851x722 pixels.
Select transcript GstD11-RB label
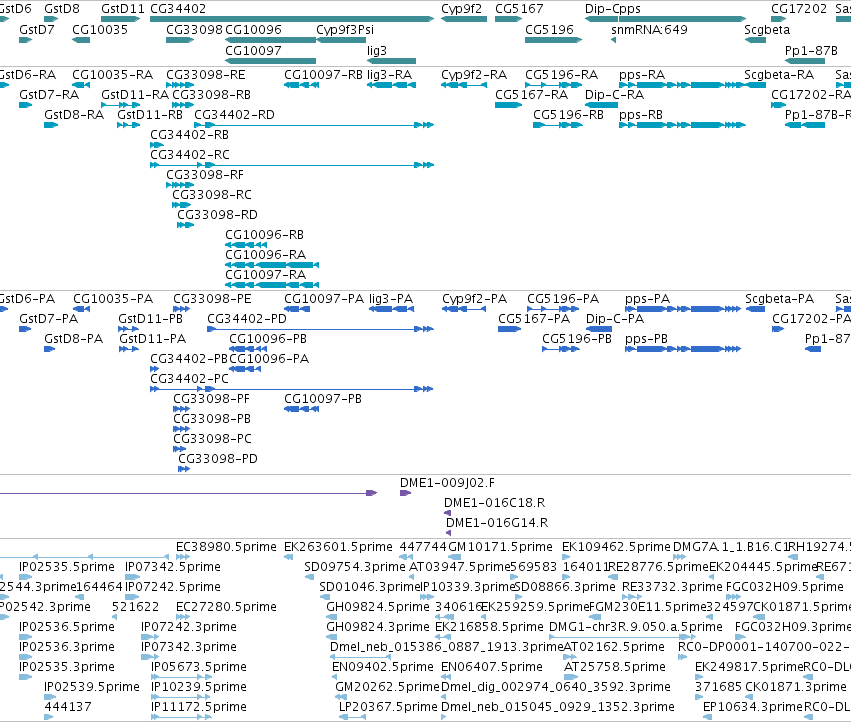pyautogui.click(x=150, y=115)
